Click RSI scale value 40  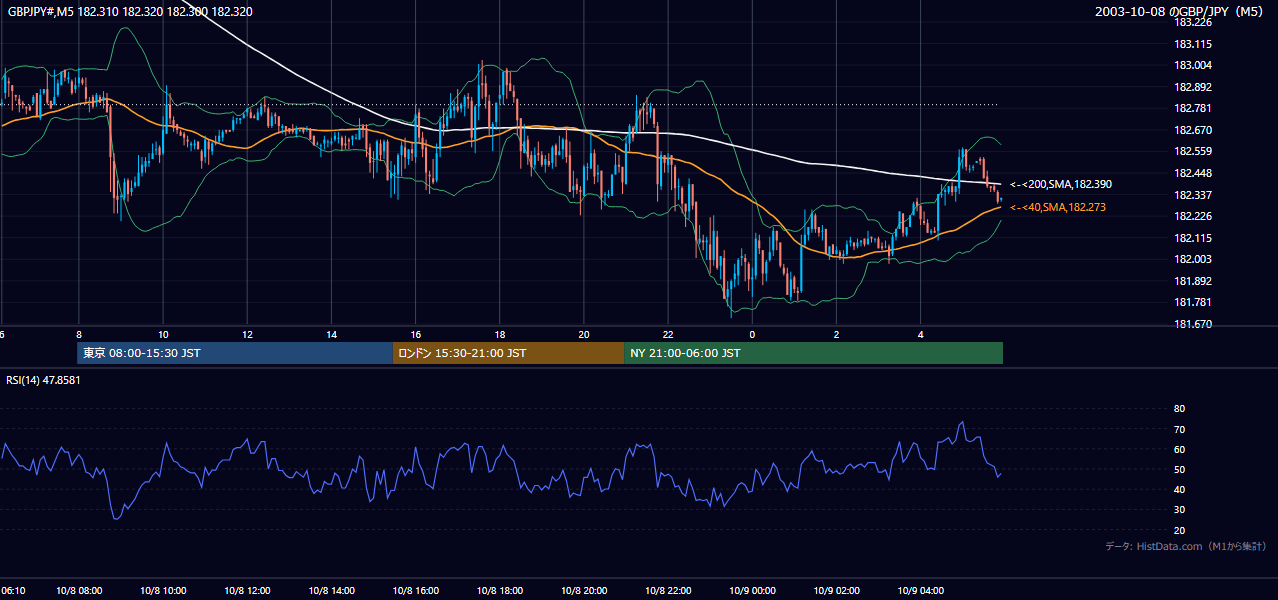pyautogui.click(x=1179, y=489)
